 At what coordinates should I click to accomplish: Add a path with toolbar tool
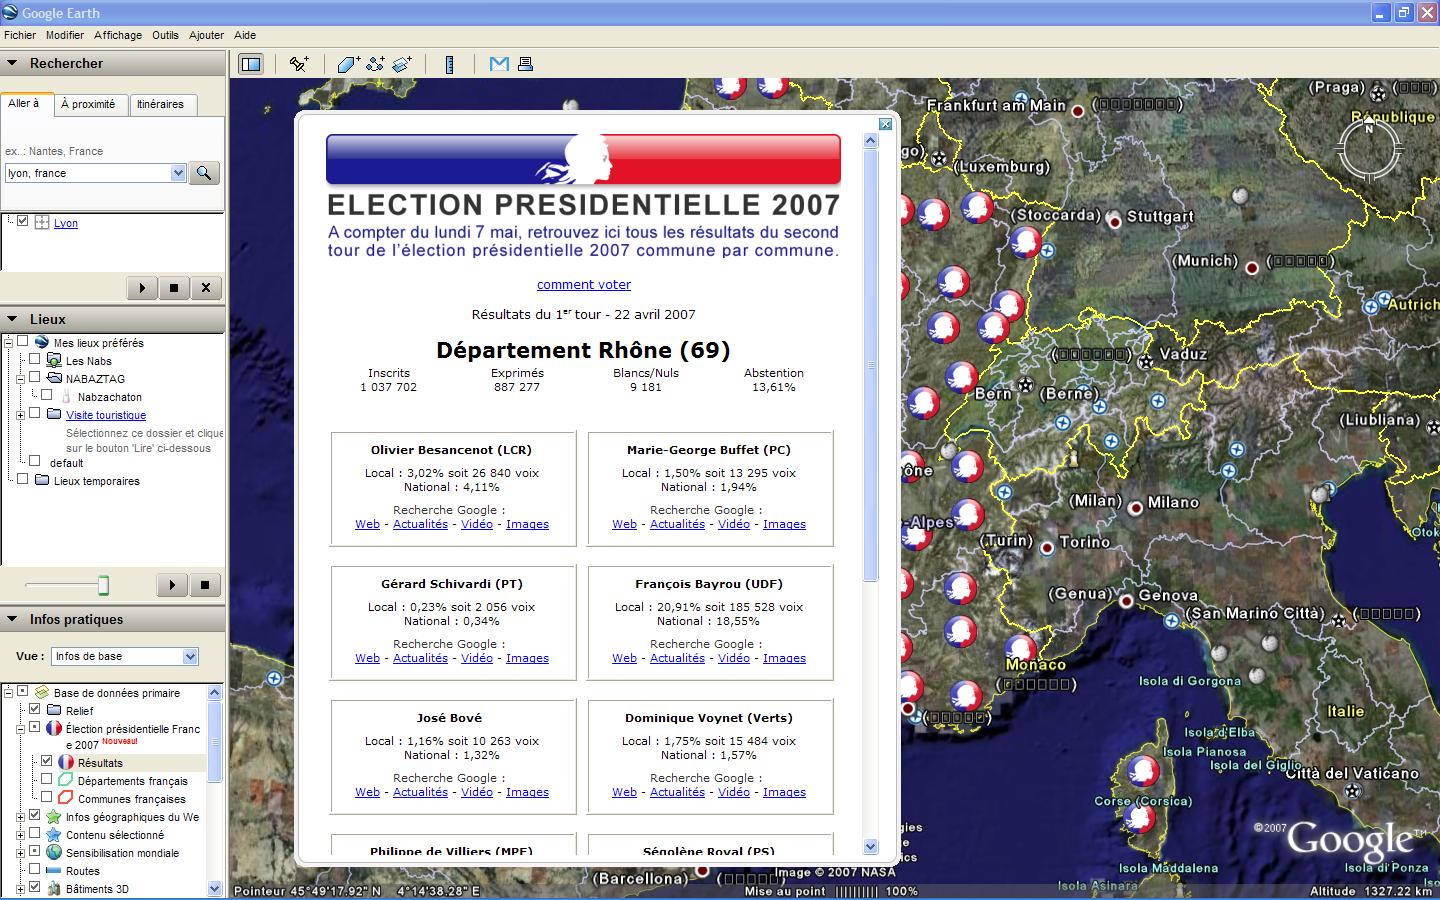375,64
